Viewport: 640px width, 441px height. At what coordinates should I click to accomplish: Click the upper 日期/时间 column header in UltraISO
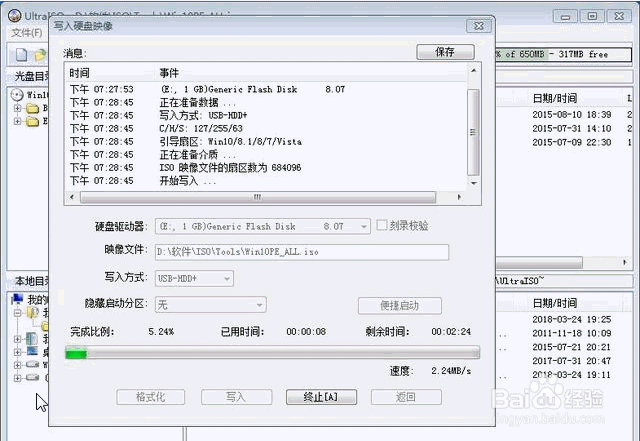[x=555, y=98]
